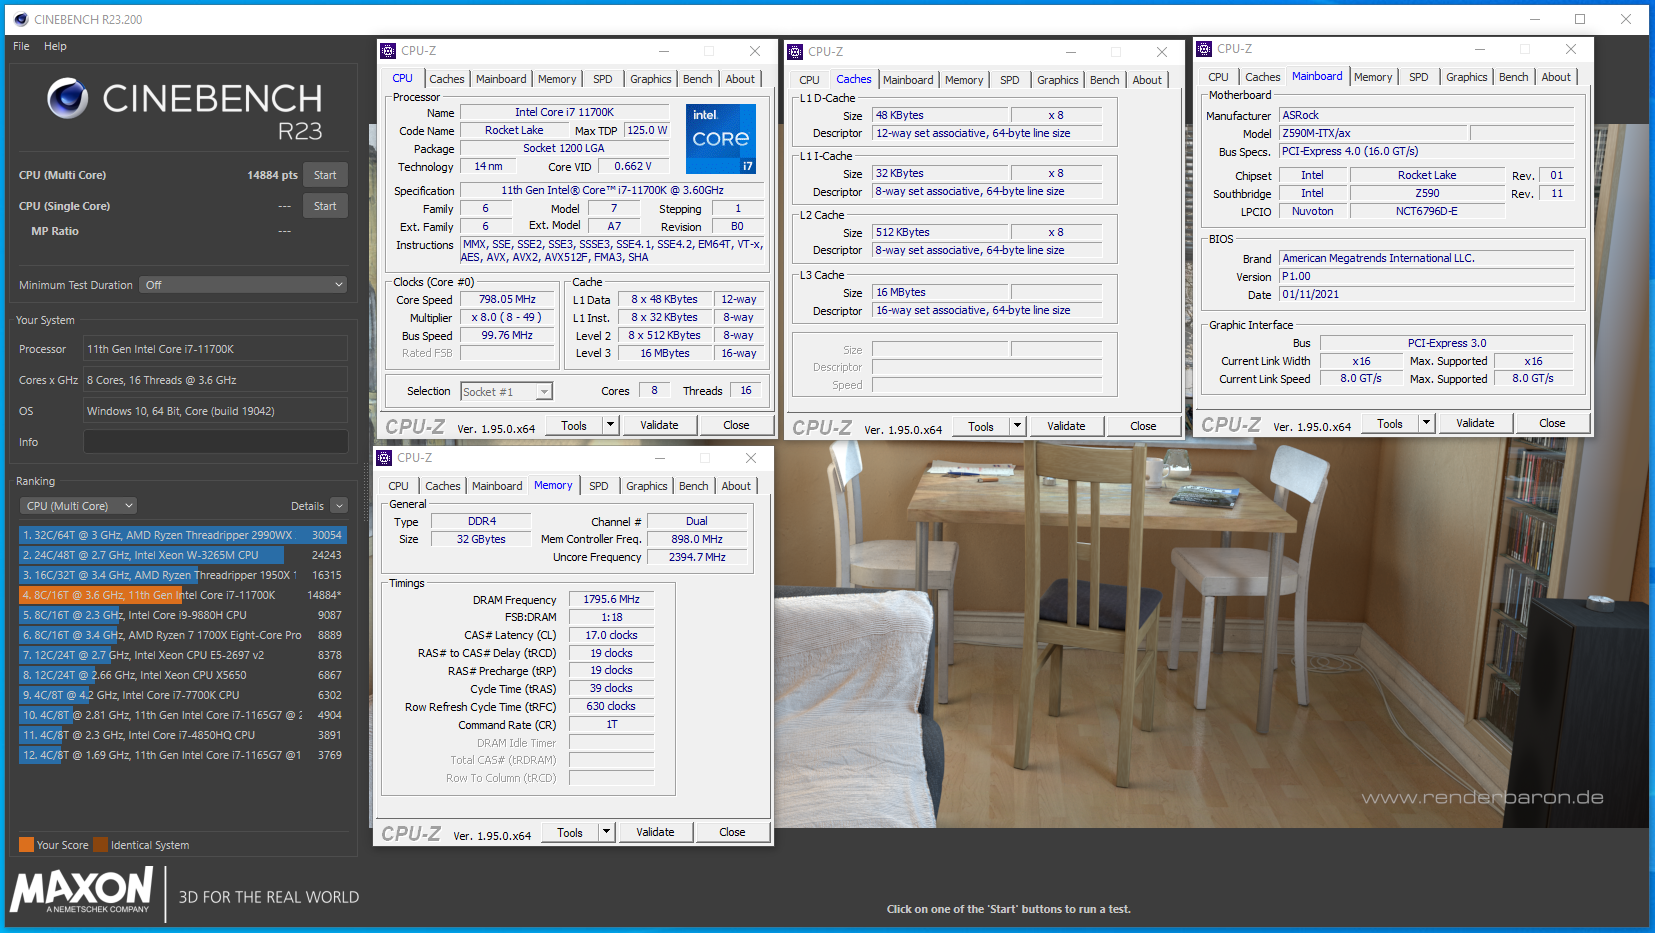Switch to CPU tab in the CPU-Z Caches window
This screenshot has height=933, width=1655.
(809, 80)
